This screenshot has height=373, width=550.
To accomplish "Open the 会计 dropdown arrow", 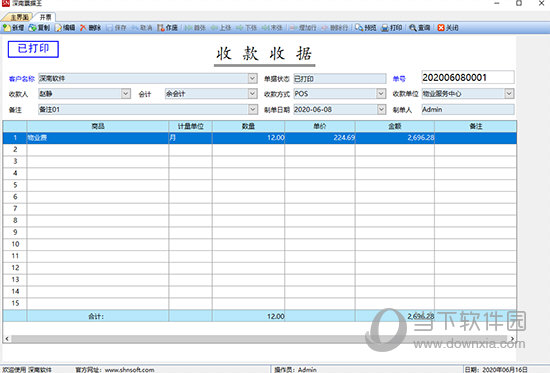I will 253,94.
